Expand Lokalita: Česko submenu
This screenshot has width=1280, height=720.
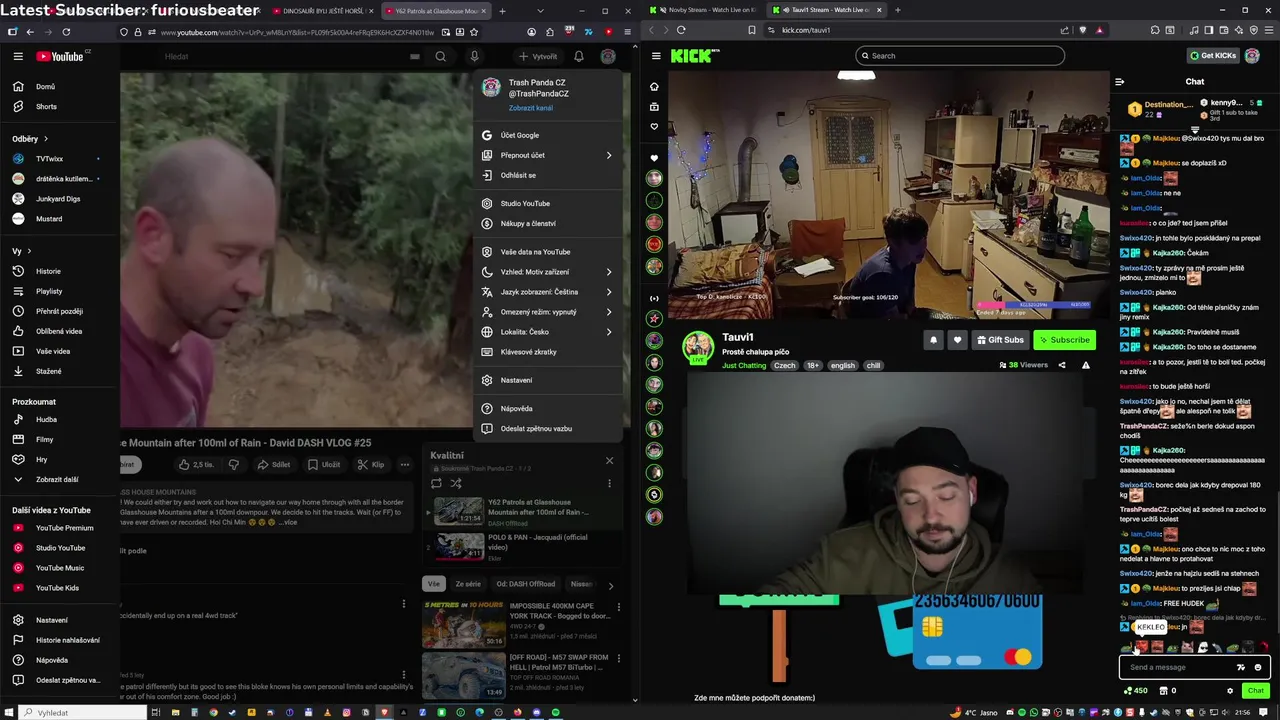point(547,332)
